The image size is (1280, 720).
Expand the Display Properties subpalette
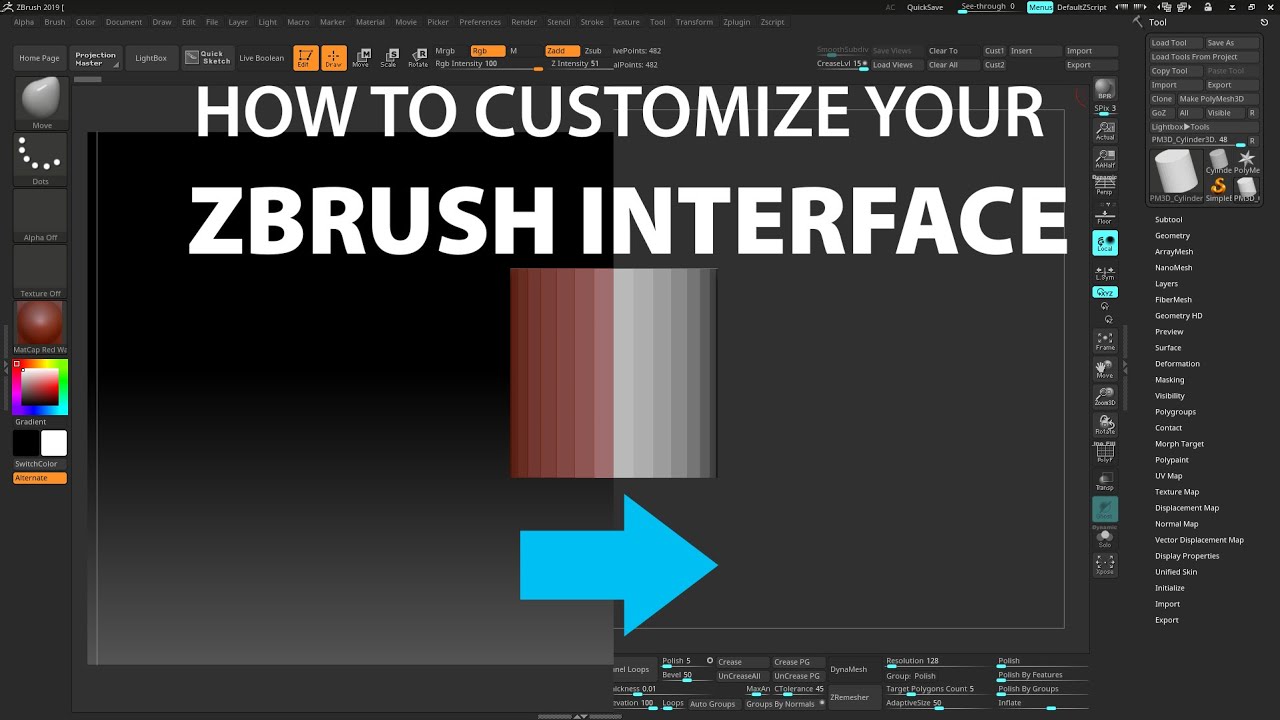1187,556
